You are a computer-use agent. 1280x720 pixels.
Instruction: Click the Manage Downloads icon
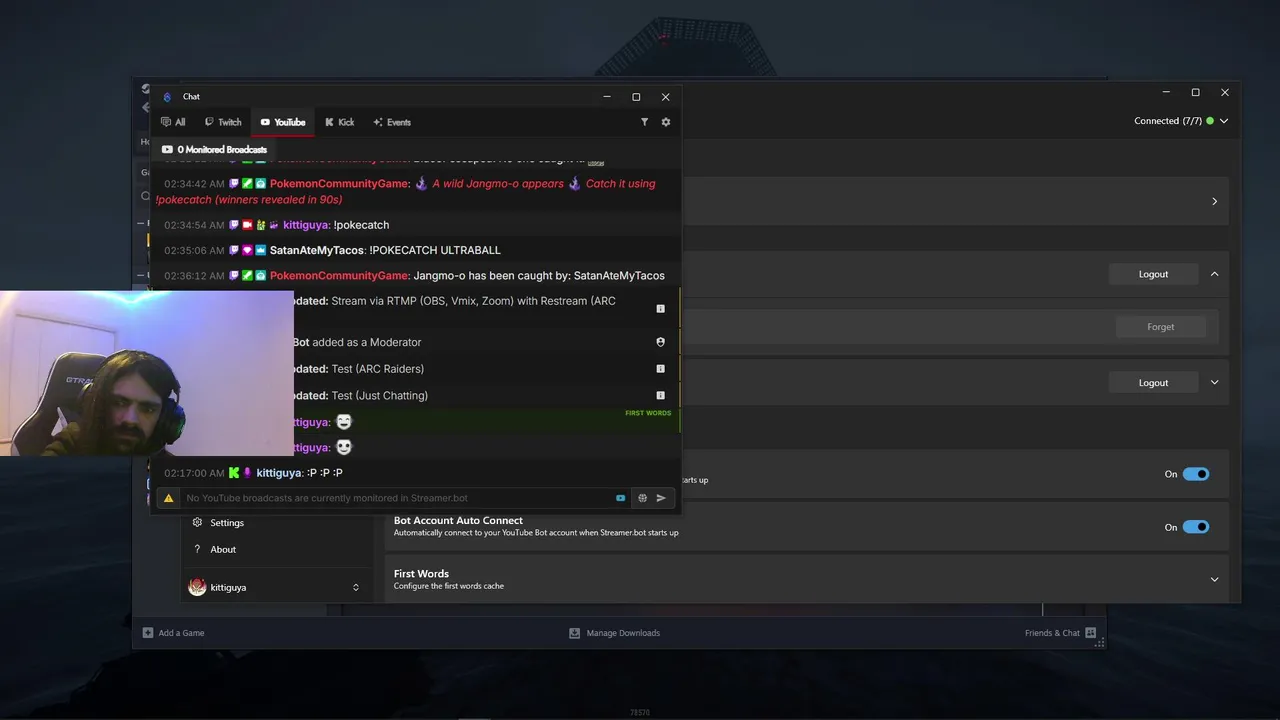click(574, 633)
